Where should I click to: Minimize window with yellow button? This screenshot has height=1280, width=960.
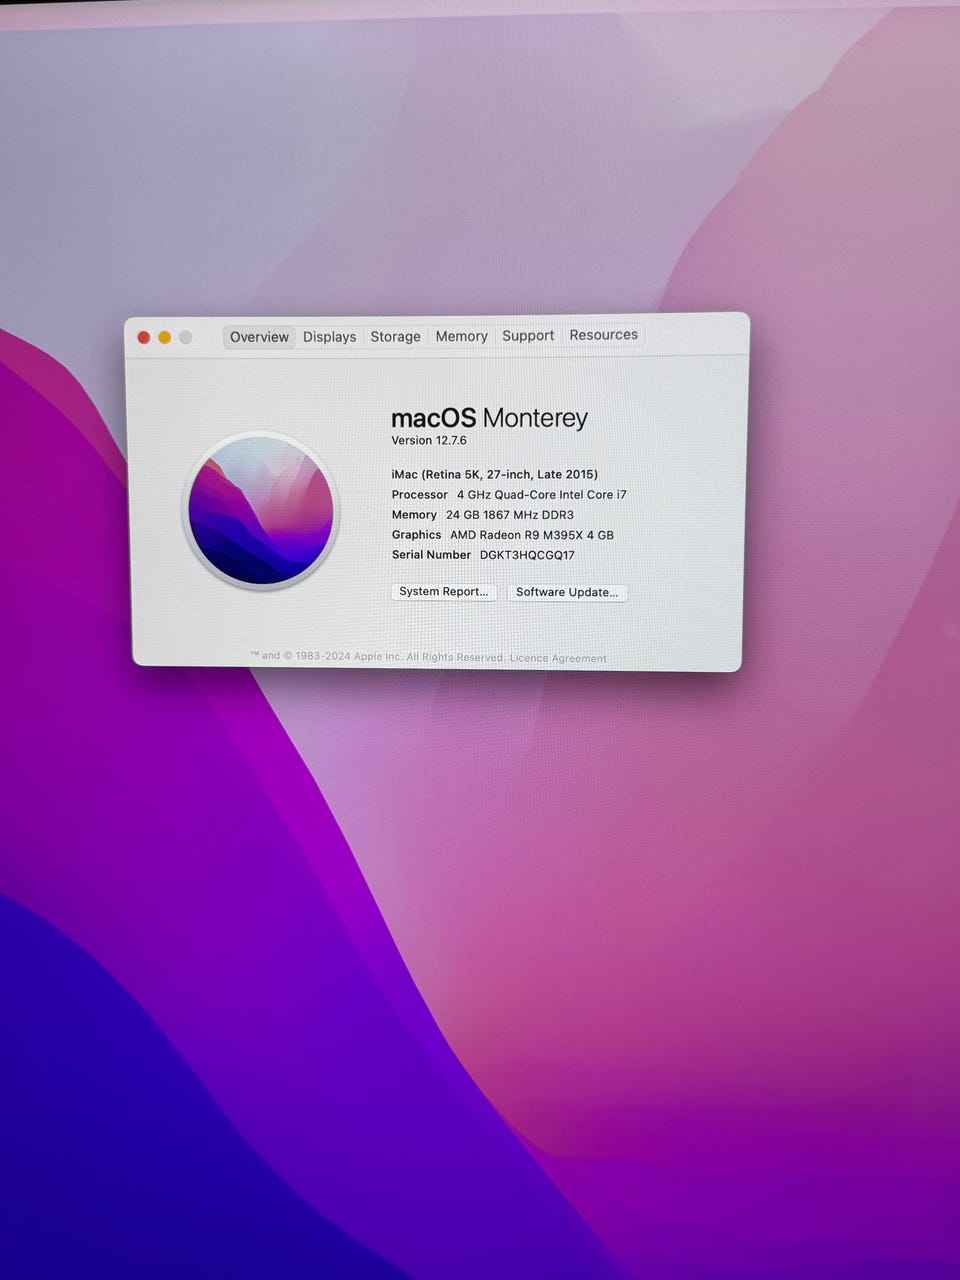165,337
